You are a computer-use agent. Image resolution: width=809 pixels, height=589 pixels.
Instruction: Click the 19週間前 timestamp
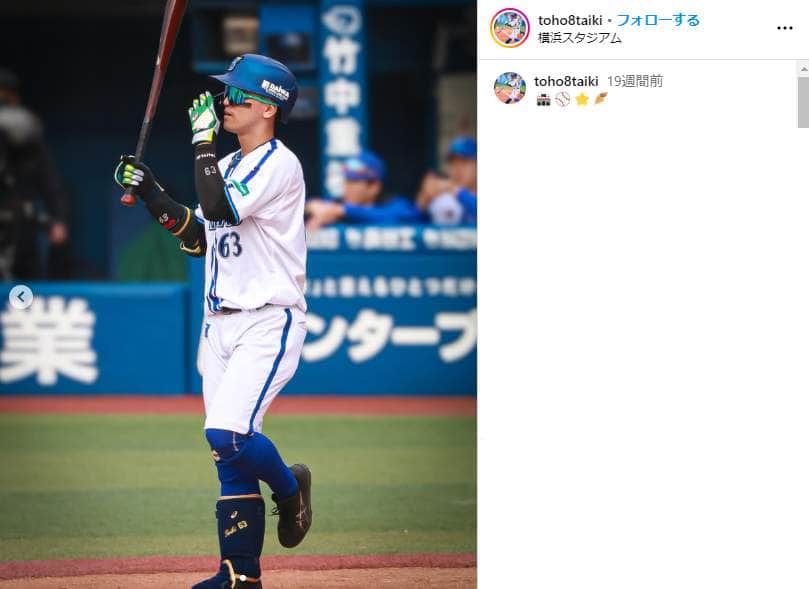(x=635, y=81)
